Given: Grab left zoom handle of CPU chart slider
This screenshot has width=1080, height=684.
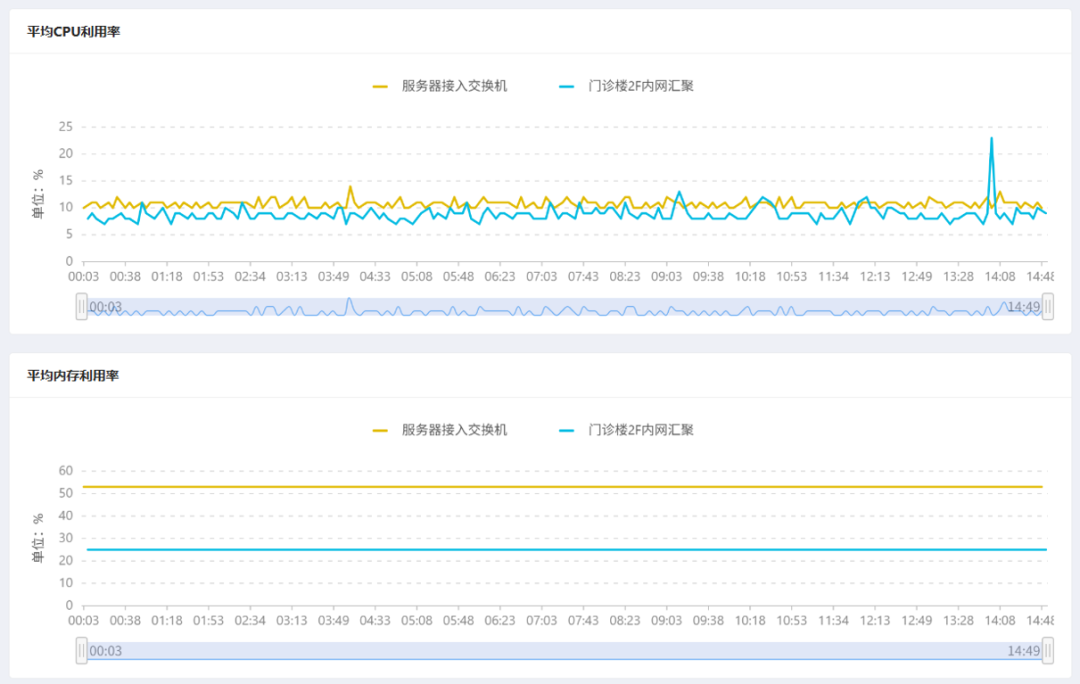Looking at the screenshot, I should pyautogui.click(x=81, y=307).
